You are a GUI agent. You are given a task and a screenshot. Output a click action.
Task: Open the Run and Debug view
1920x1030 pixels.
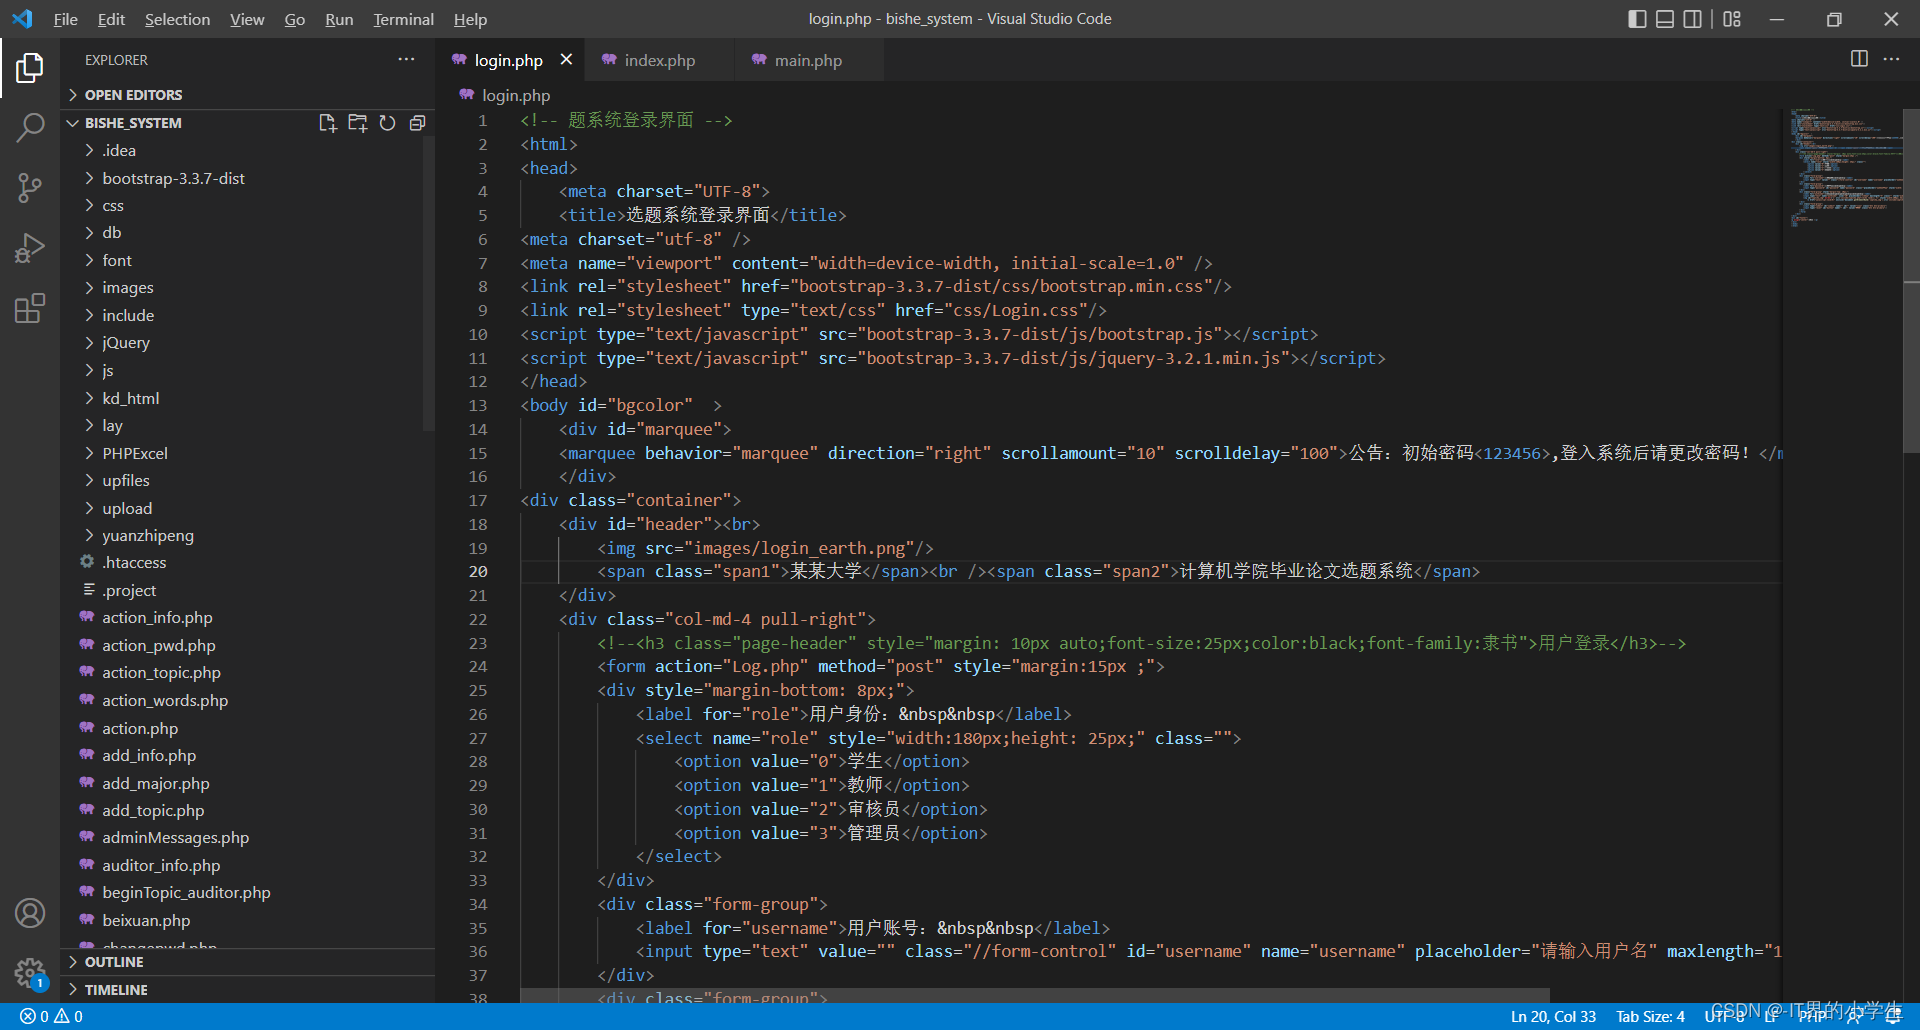click(30, 247)
